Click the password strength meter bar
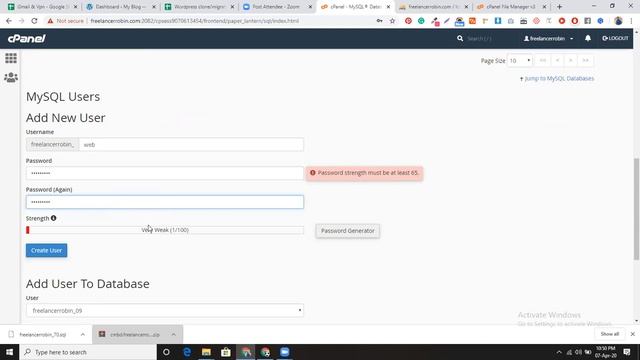The width and height of the screenshot is (640, 360). 165,230
